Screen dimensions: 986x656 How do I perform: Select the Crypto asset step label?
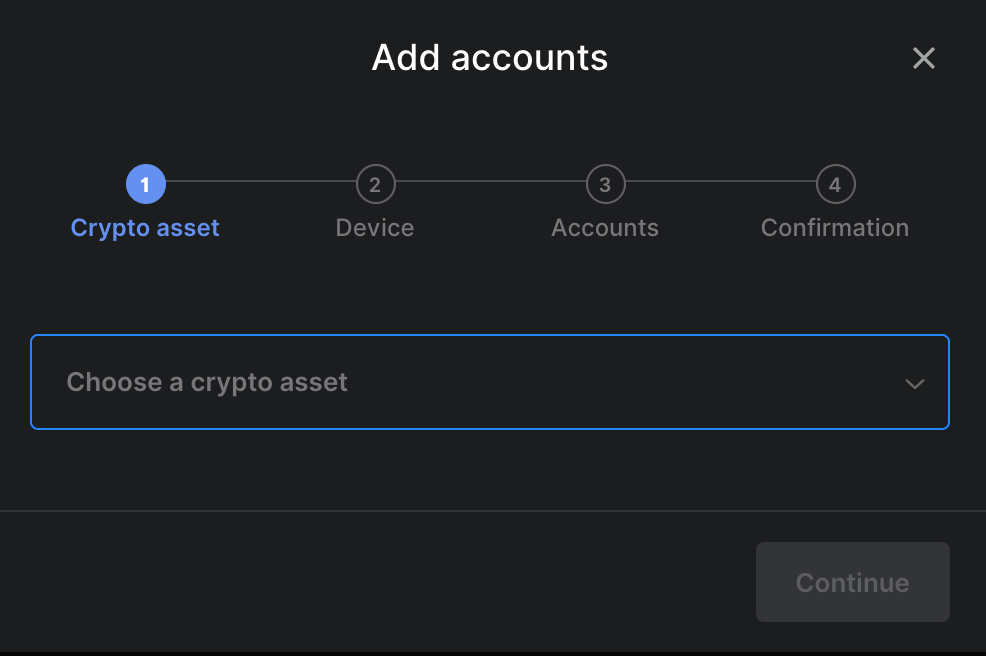[x=145, y=228]
